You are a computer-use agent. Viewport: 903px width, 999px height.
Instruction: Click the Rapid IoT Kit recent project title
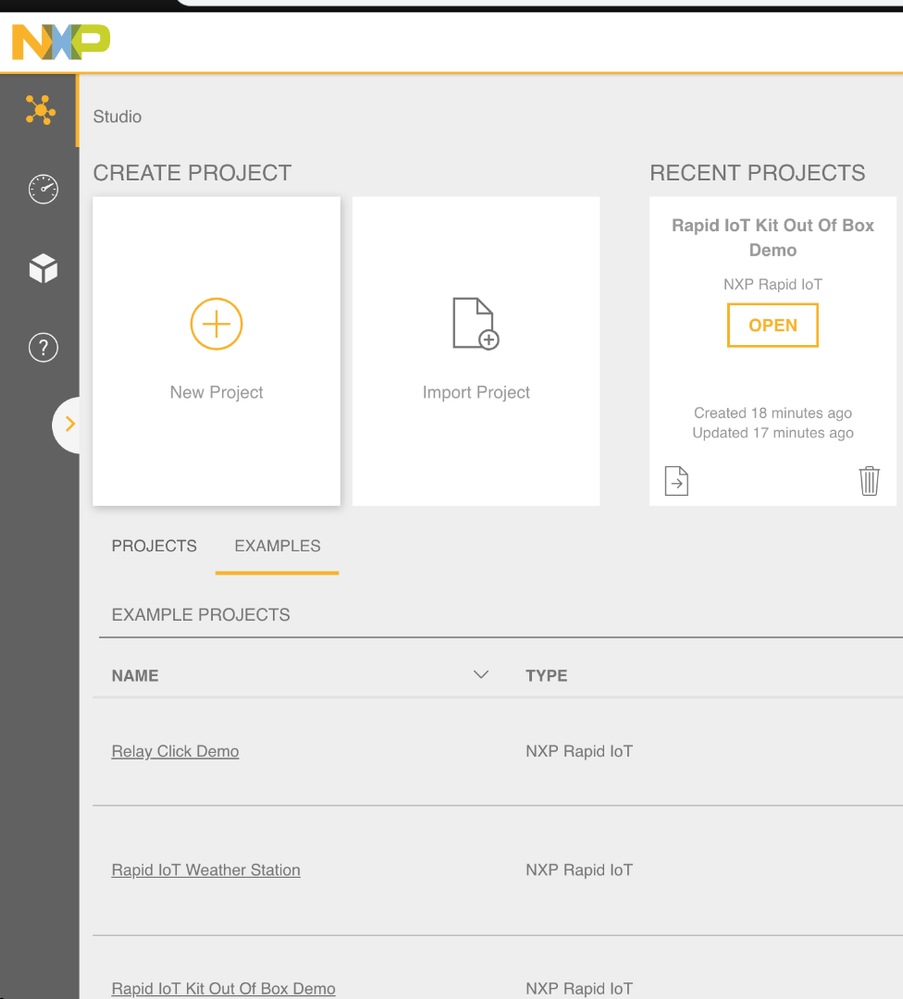click(773, 237)
